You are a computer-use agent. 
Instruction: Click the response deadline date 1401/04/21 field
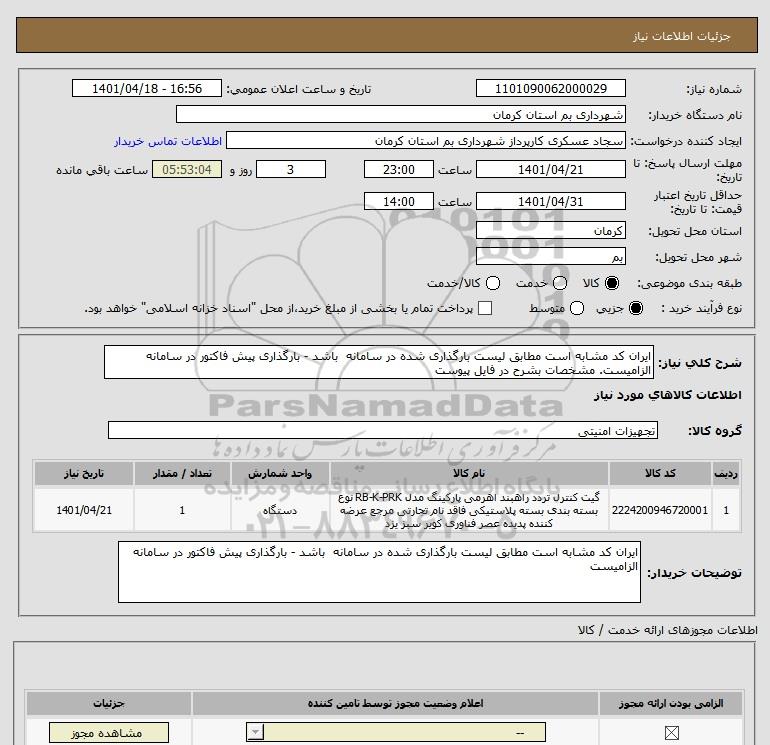[550, 169]
